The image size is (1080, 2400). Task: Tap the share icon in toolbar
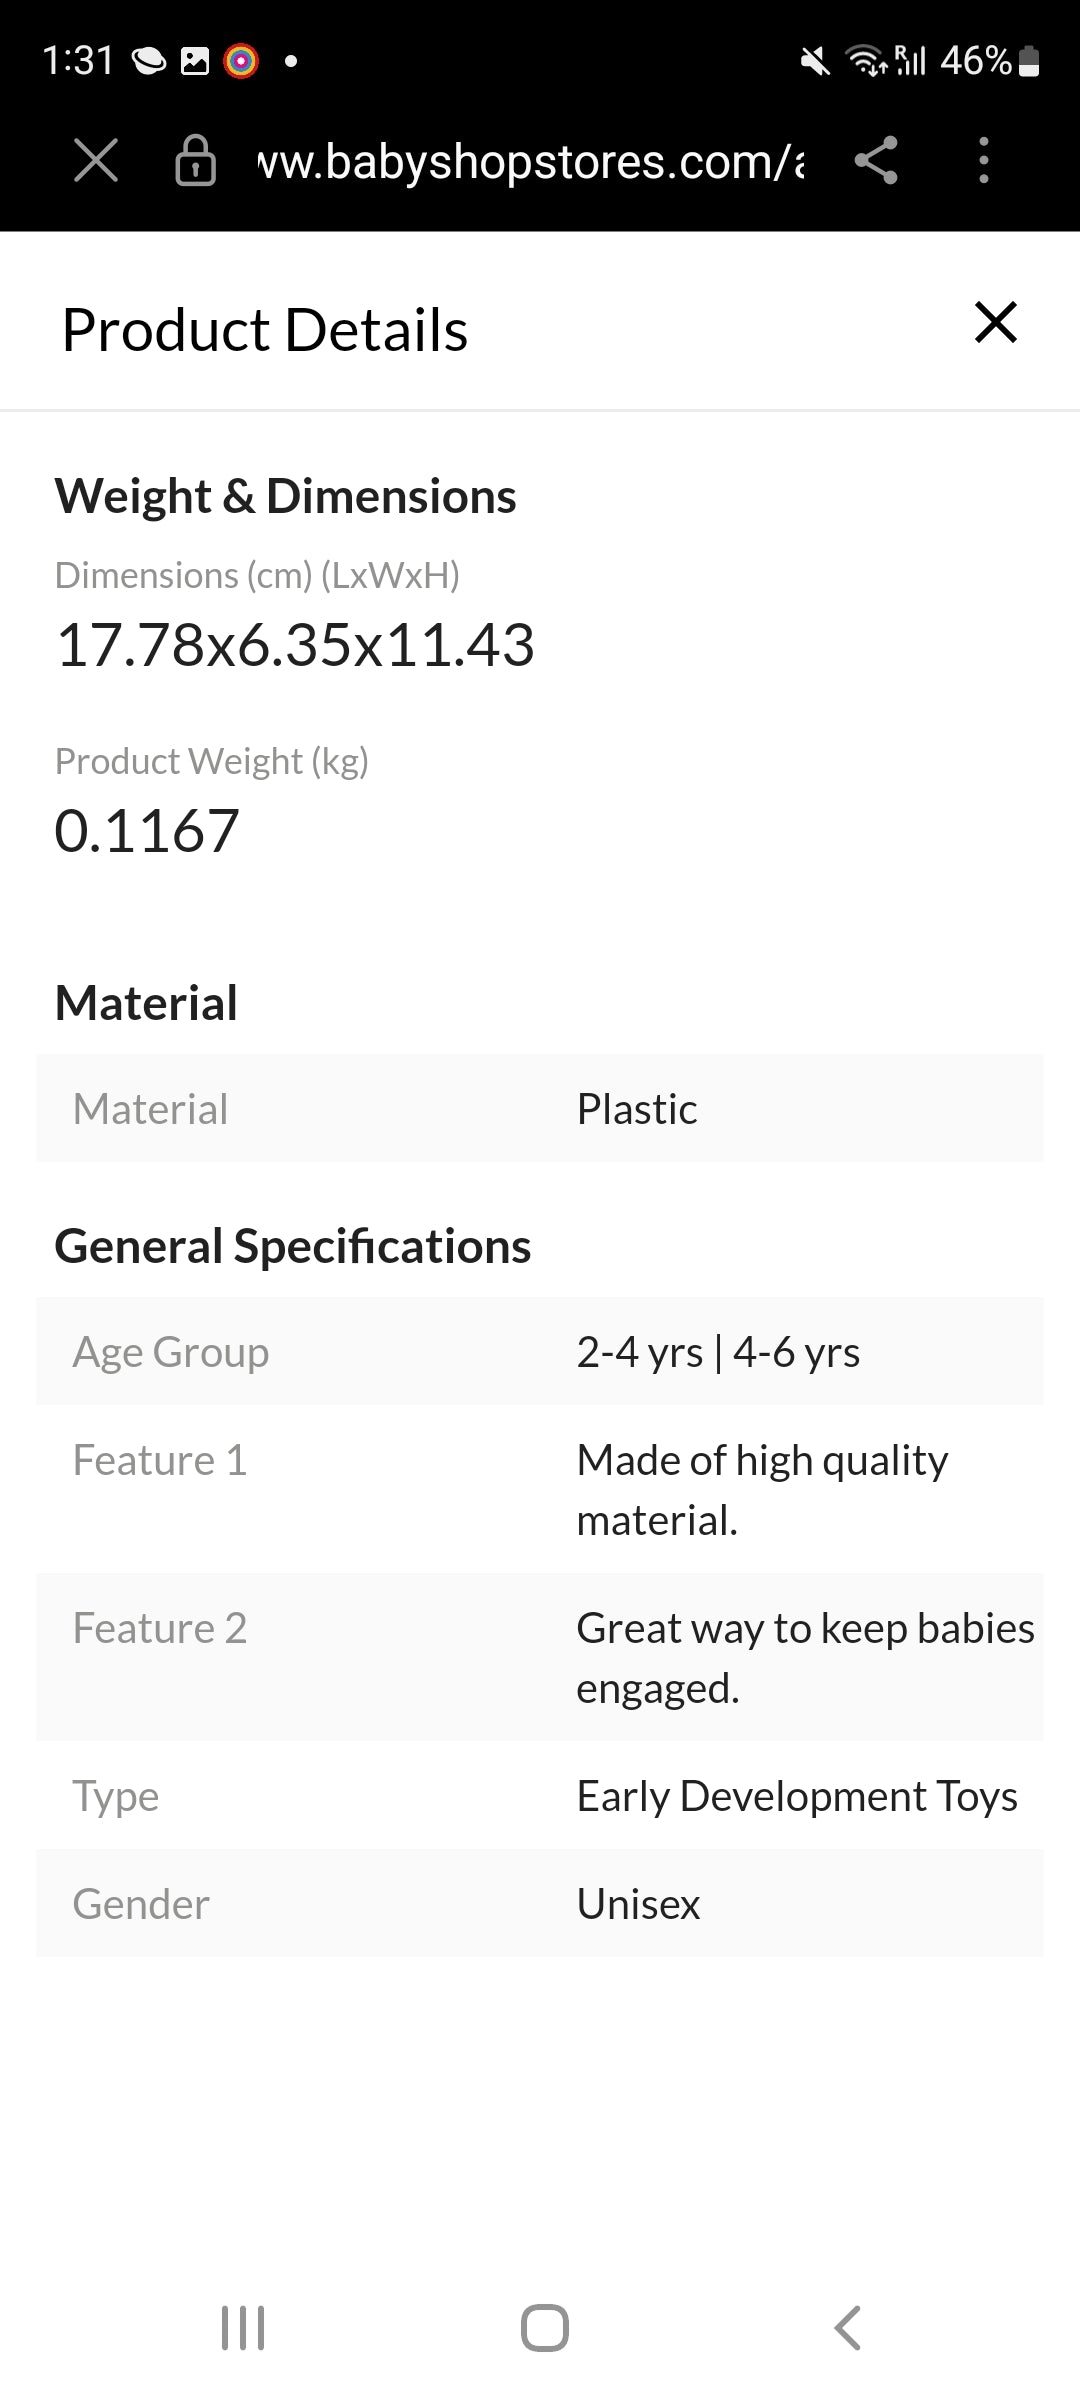[x=876, y=160]
